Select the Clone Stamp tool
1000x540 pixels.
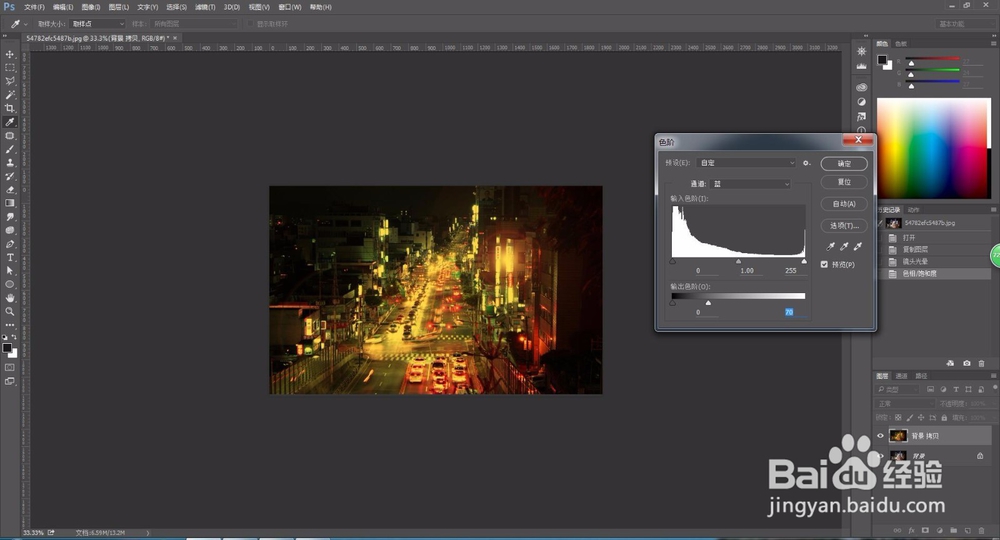point(10,163)
